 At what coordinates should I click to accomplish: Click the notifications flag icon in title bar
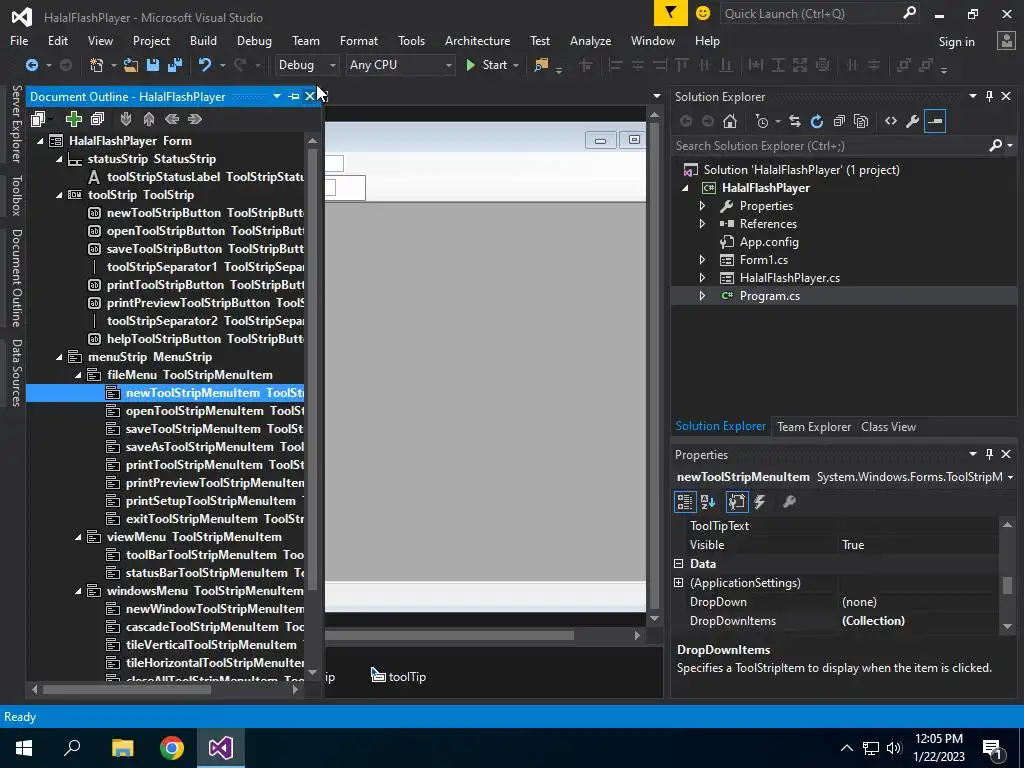tap(671, 13)
